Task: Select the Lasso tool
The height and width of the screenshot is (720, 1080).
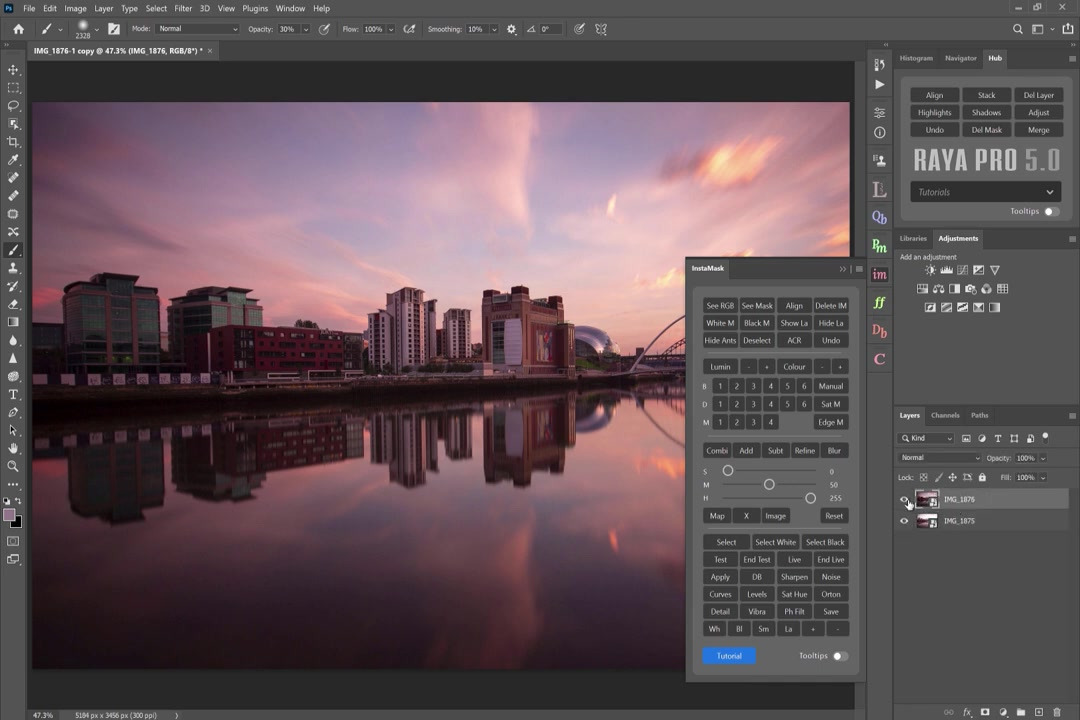Action: click(13, 106)
